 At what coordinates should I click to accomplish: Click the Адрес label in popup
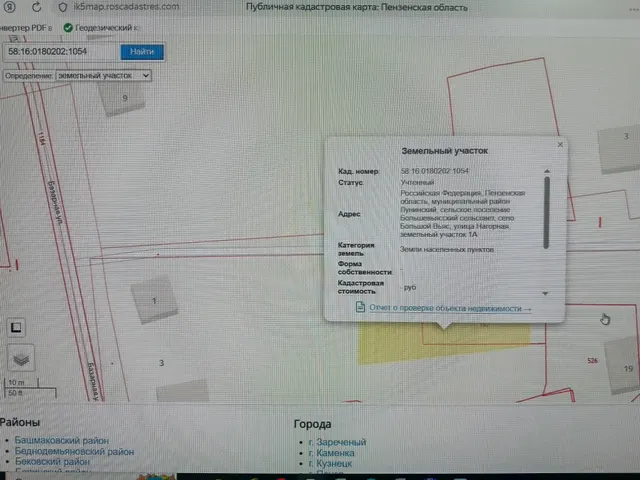coord(349,214)
